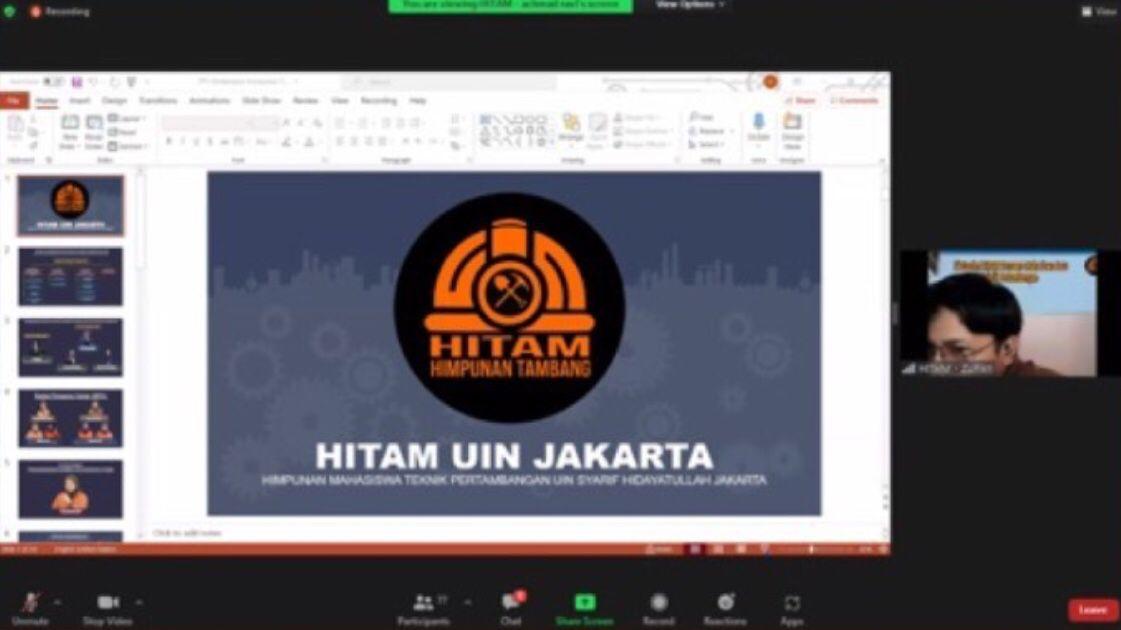The height and width of the screenshot is (630, 1121).
Task: Click the Quick Styles button
Action: (x=598, y=130)
